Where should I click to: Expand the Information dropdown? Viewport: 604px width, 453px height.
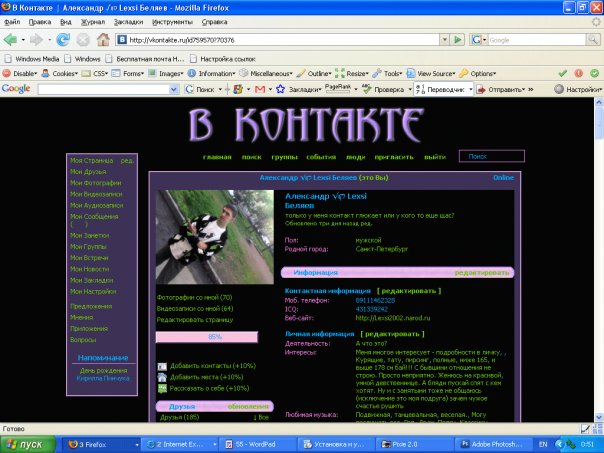(212, 73)
